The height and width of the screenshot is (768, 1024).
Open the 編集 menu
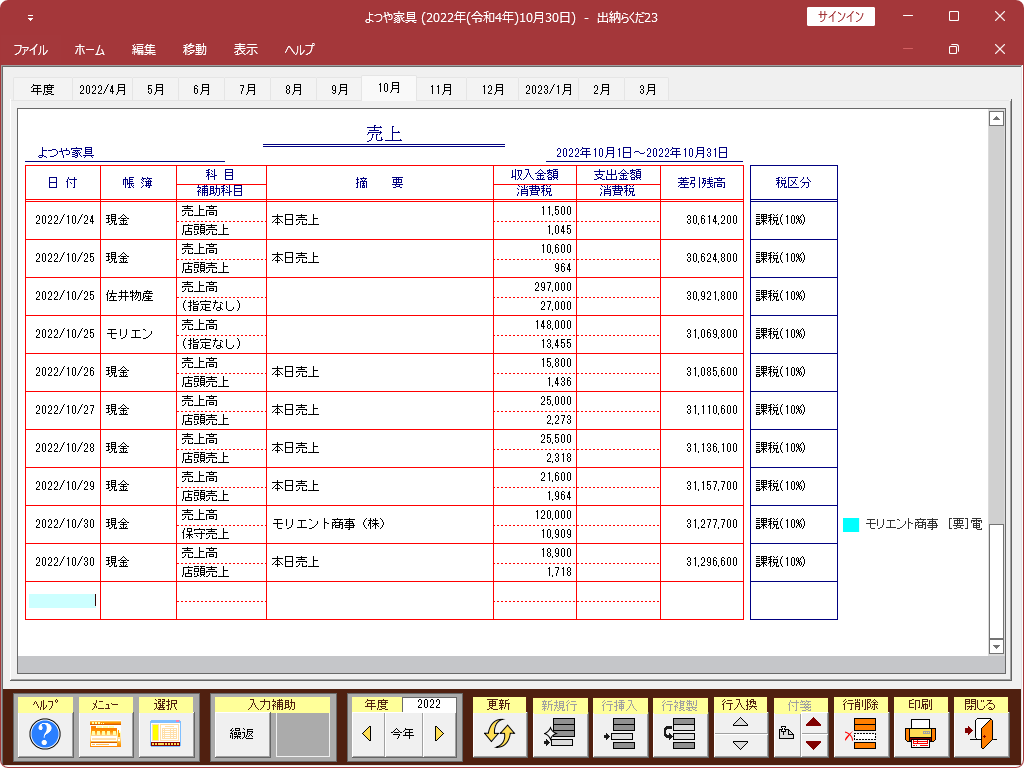point(144,50)
